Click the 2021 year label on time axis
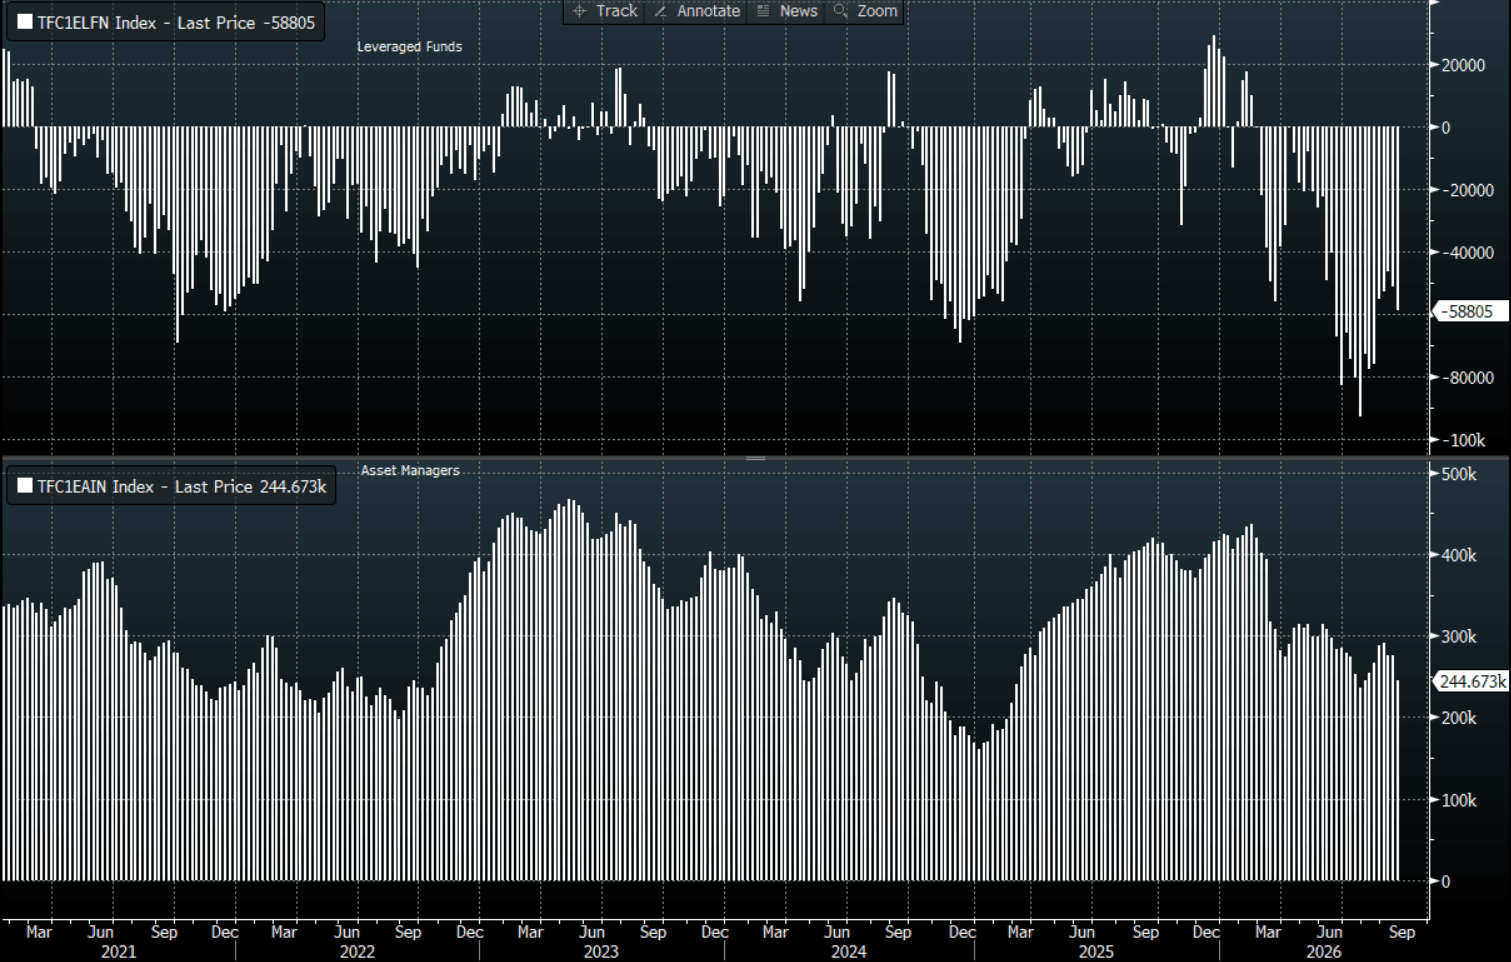Screen dimensions: 1511x962 click(118, 952)
